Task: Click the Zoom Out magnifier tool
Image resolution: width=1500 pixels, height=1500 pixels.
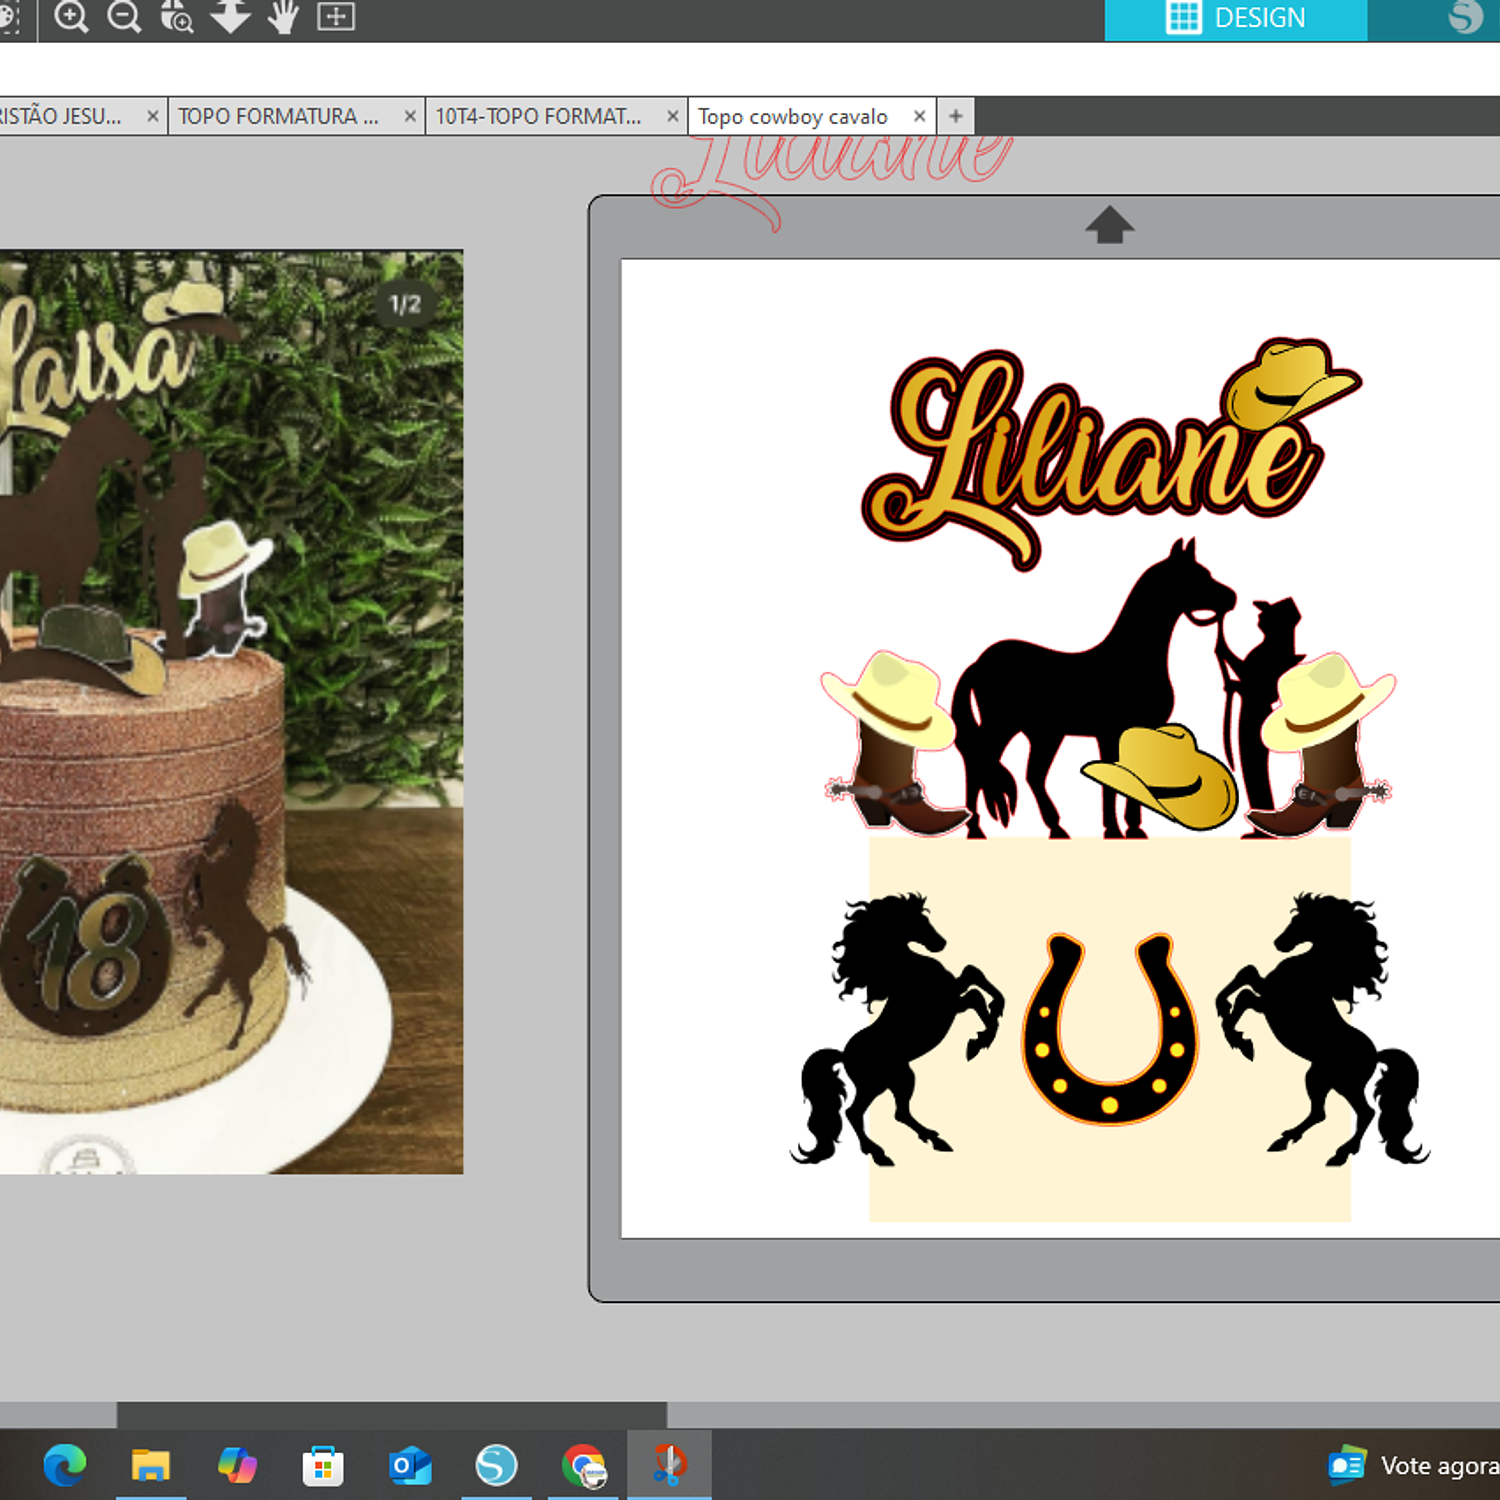Action: pos(124,17)
